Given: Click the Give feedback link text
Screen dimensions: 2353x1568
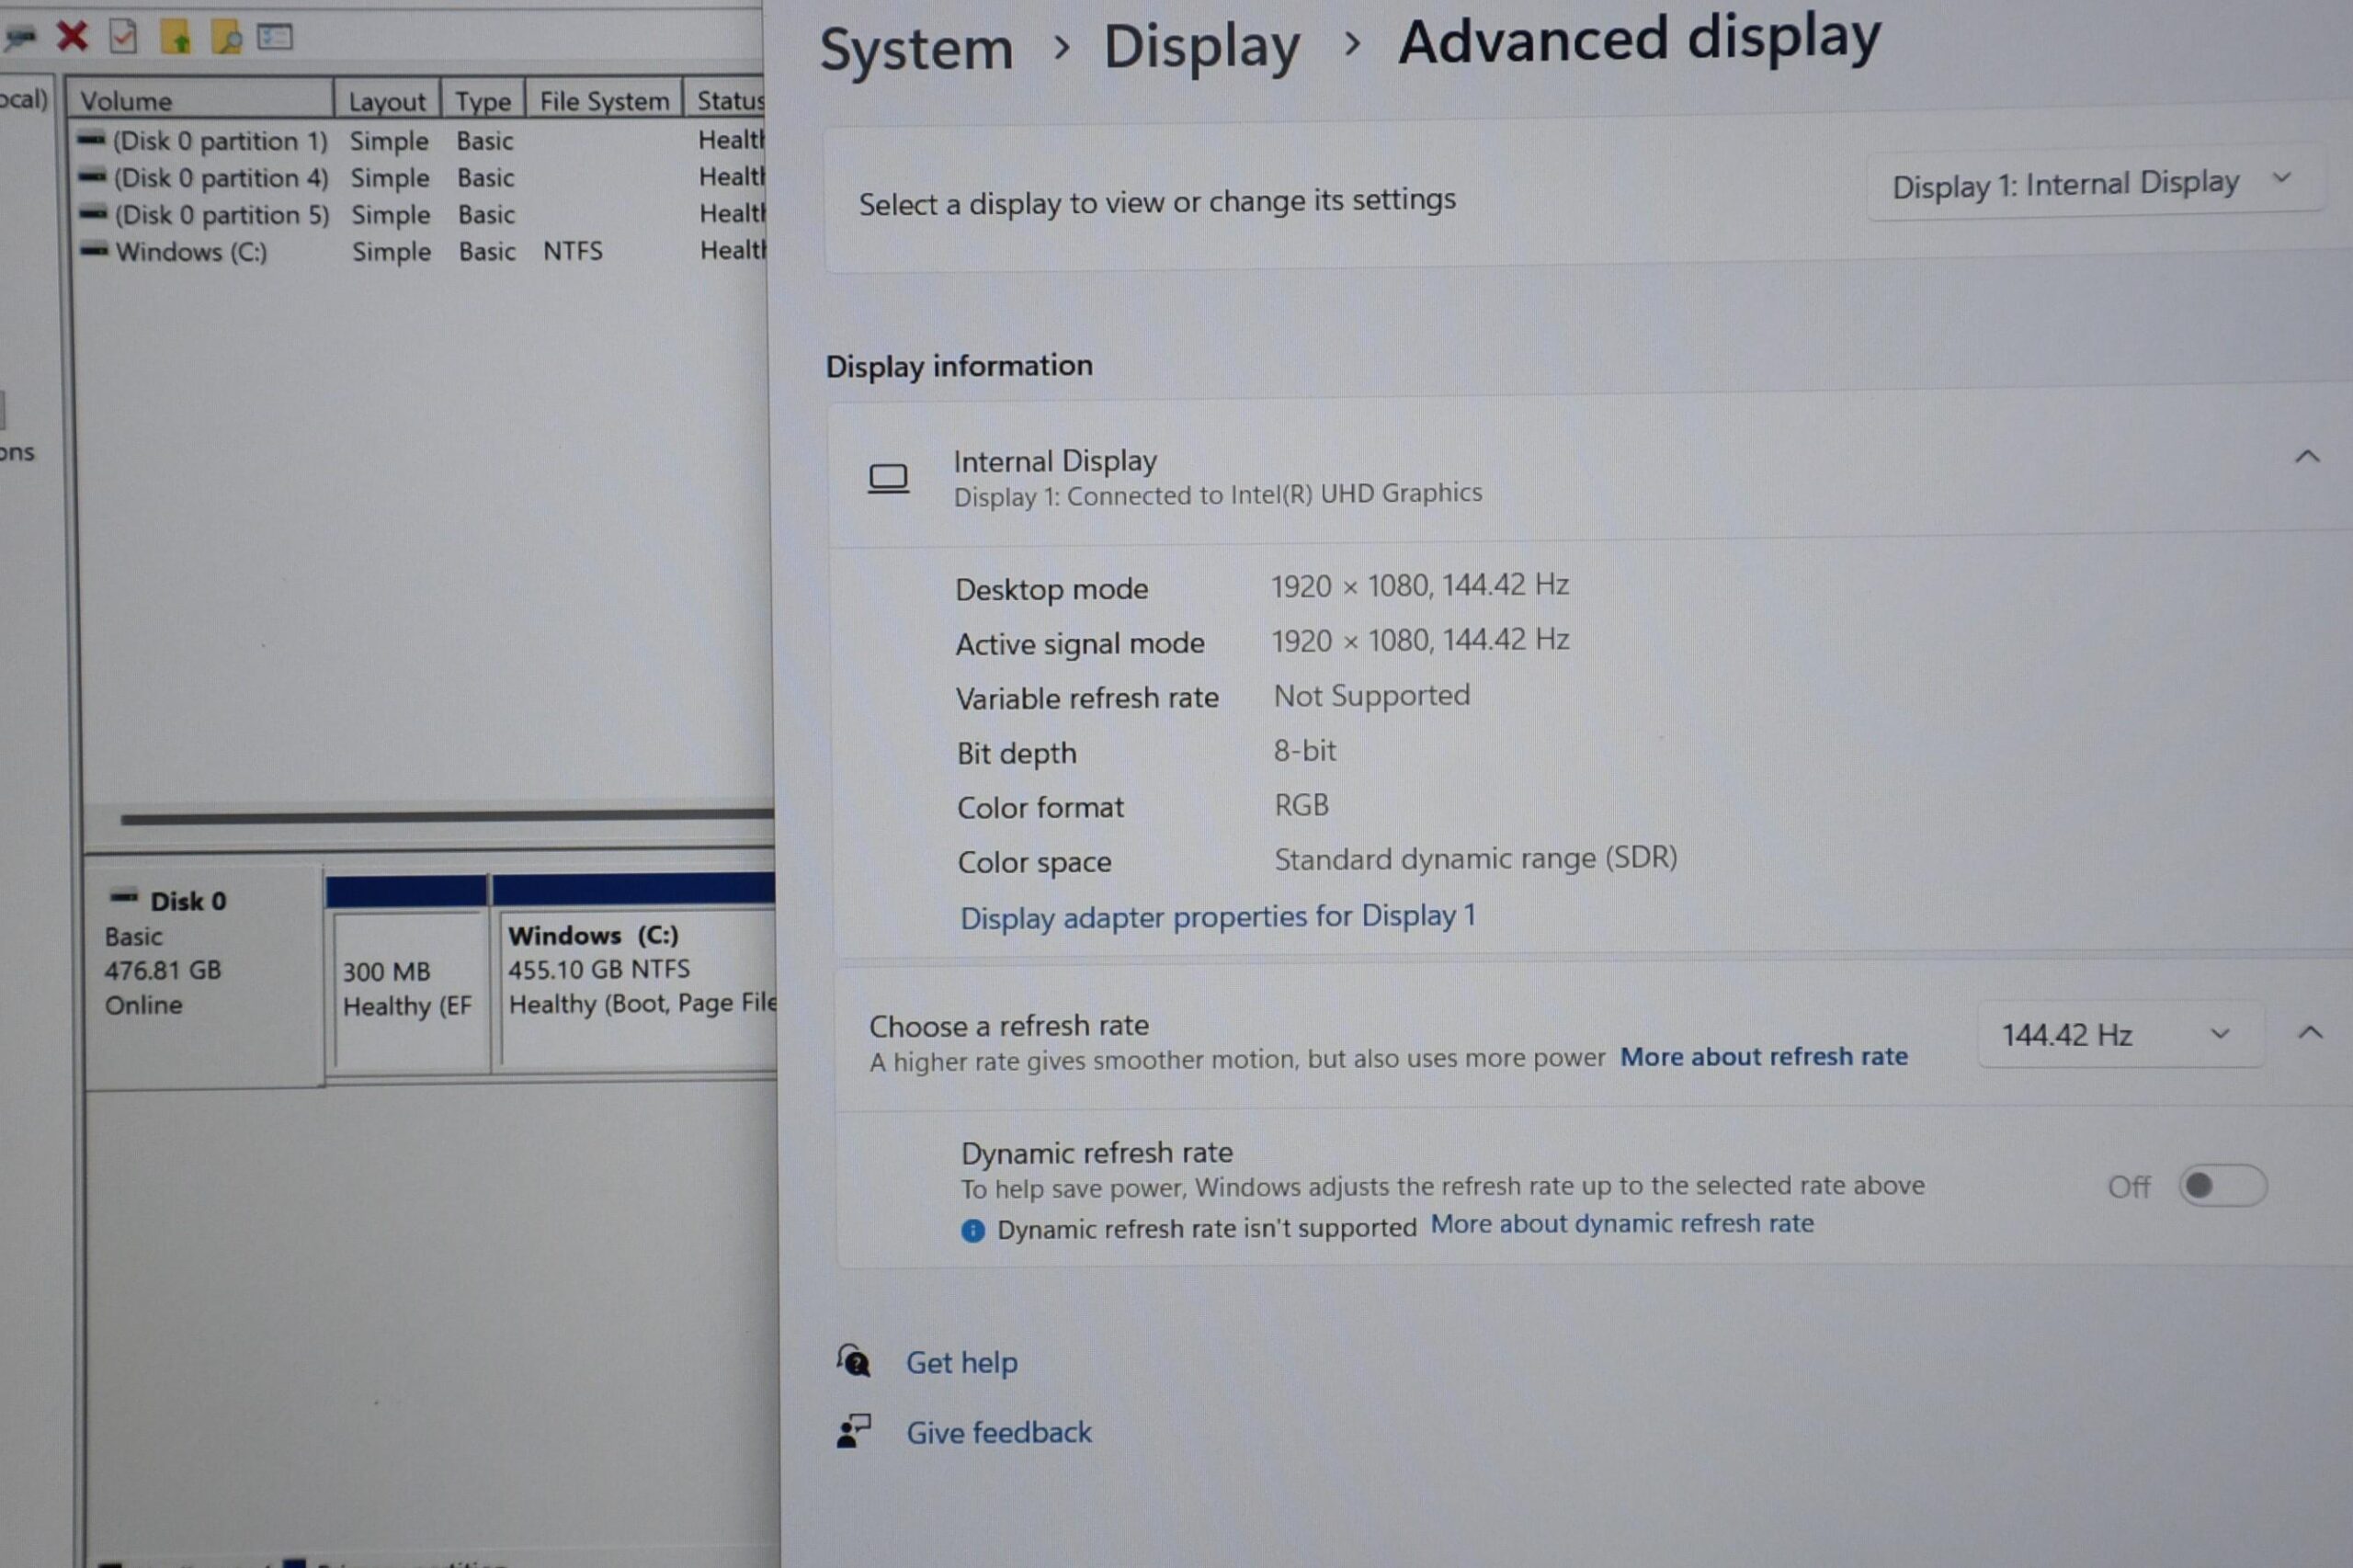Looking at the screenshot, I should click(999, 1433).
